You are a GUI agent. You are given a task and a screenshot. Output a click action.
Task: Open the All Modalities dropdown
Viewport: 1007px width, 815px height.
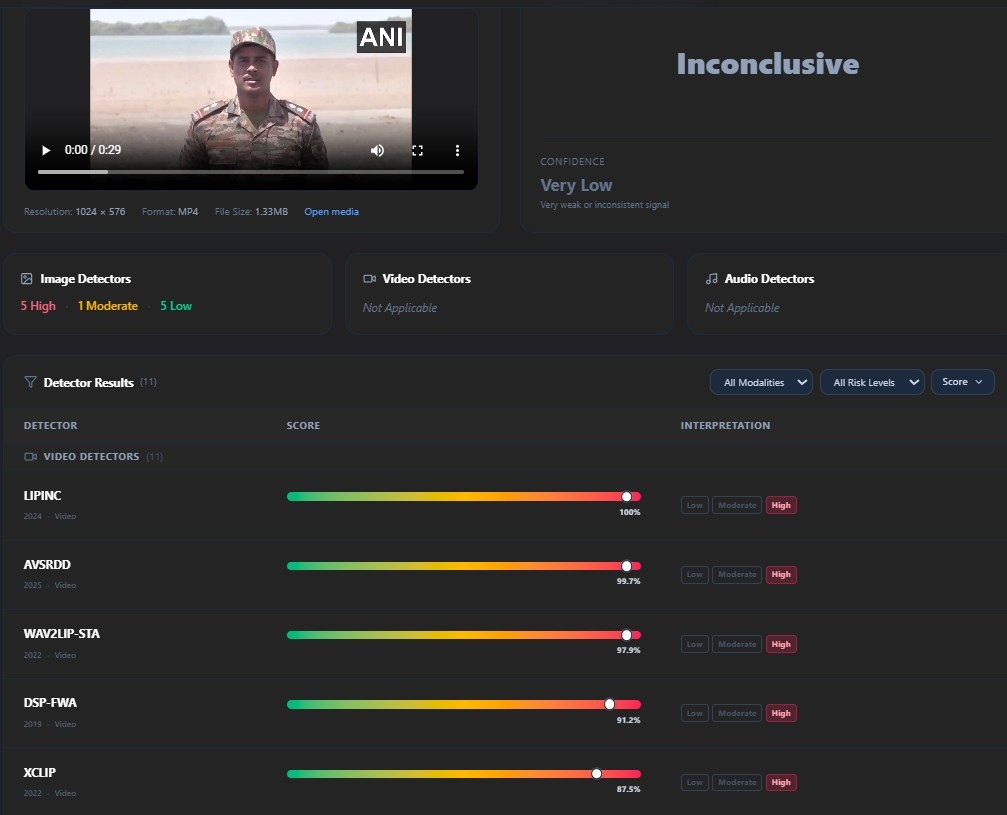coord(760,382)
